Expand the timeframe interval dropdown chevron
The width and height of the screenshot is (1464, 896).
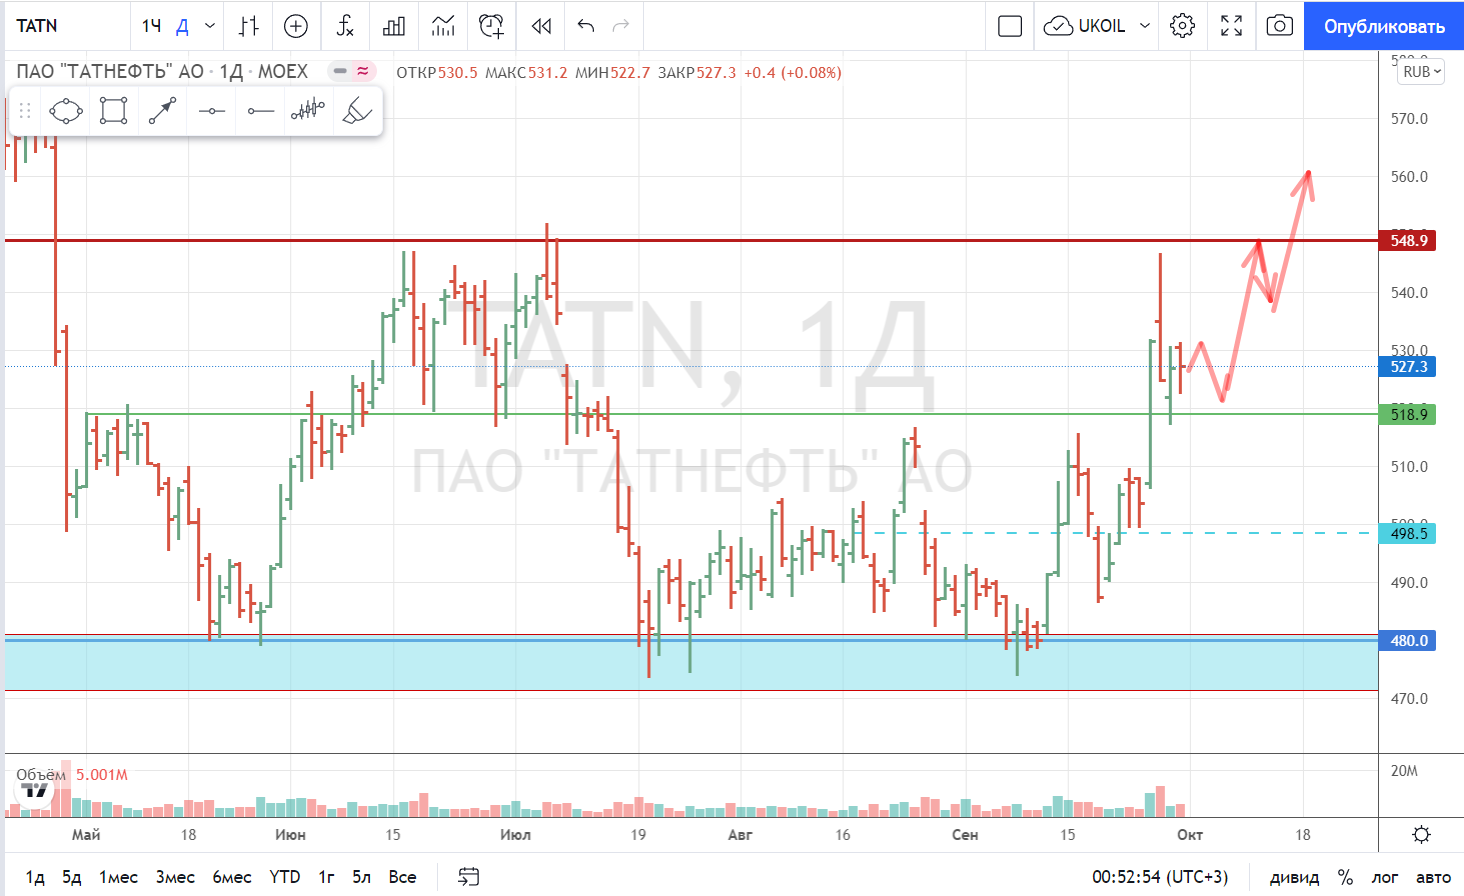210,26
